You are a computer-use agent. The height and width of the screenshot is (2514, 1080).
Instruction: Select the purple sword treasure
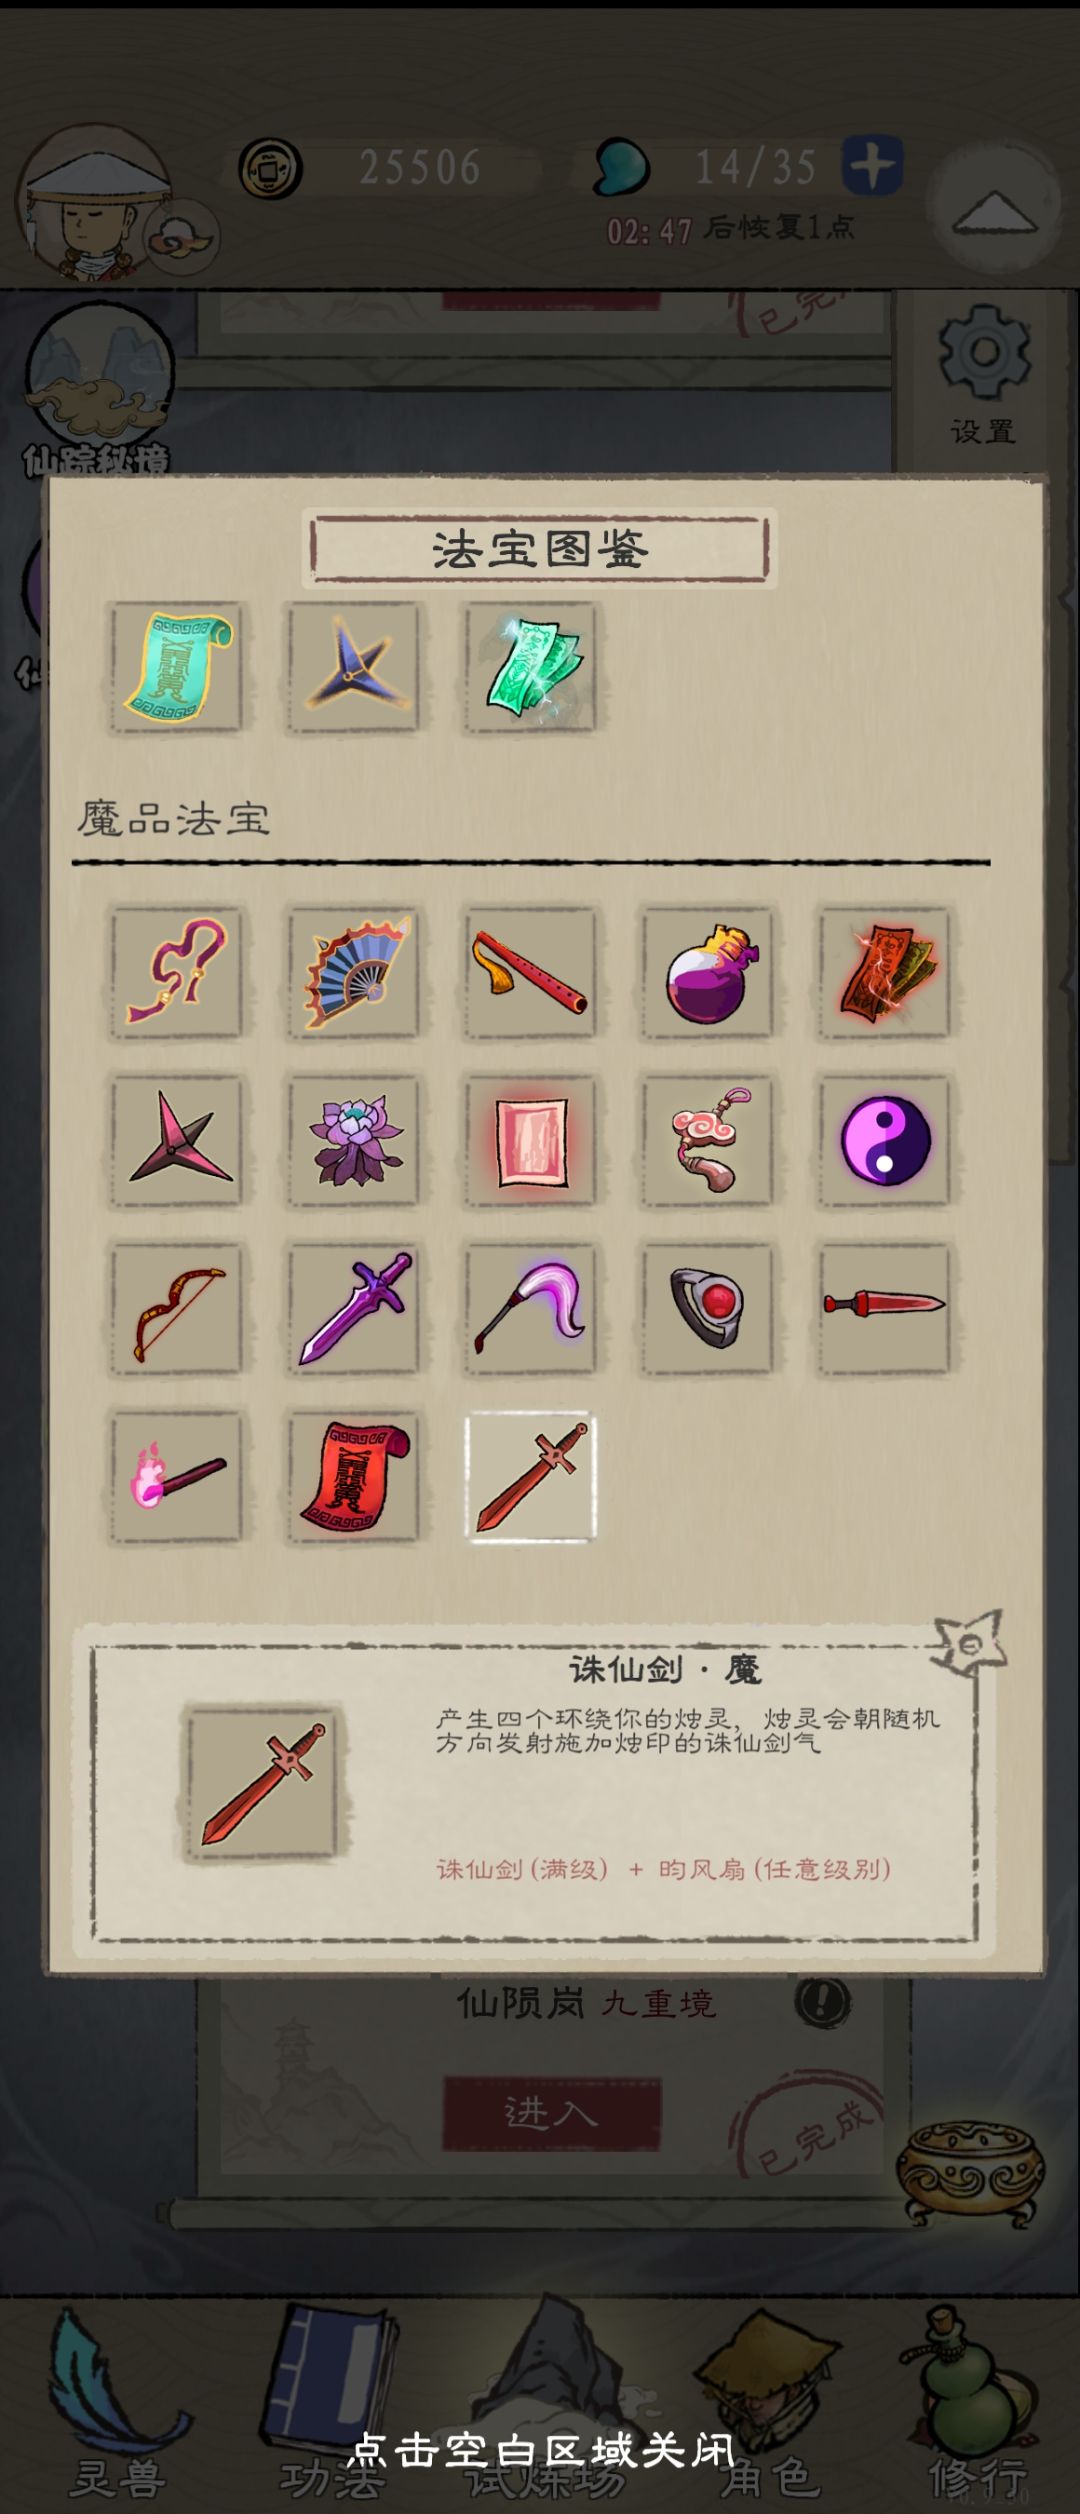(354, 1309)
